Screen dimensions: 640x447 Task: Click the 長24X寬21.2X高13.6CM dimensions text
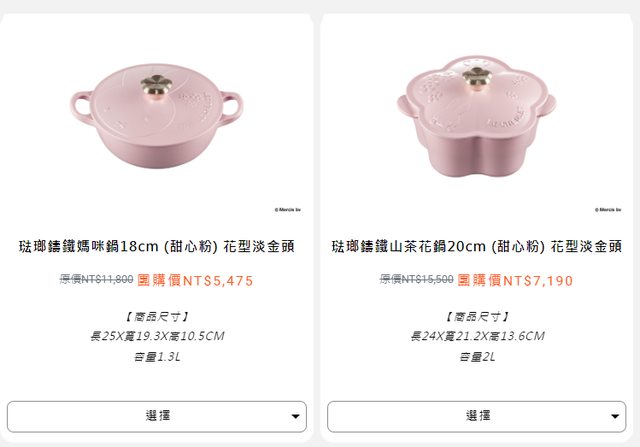pyautogui.click(x=477, y=336)
